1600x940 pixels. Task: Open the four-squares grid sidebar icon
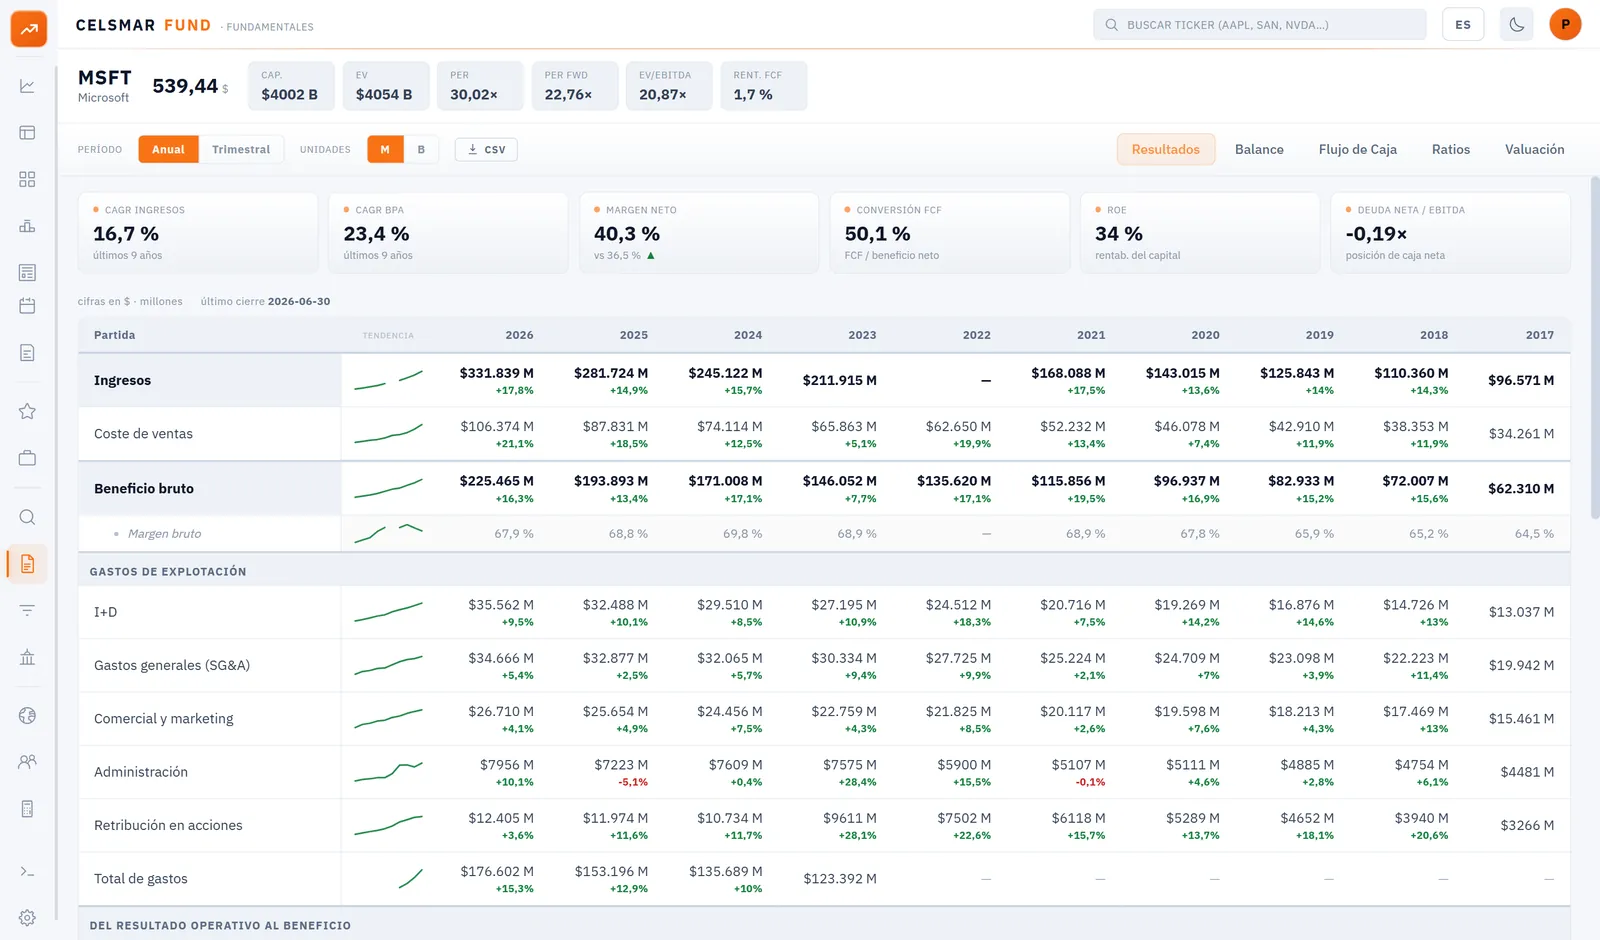[27, 179]
